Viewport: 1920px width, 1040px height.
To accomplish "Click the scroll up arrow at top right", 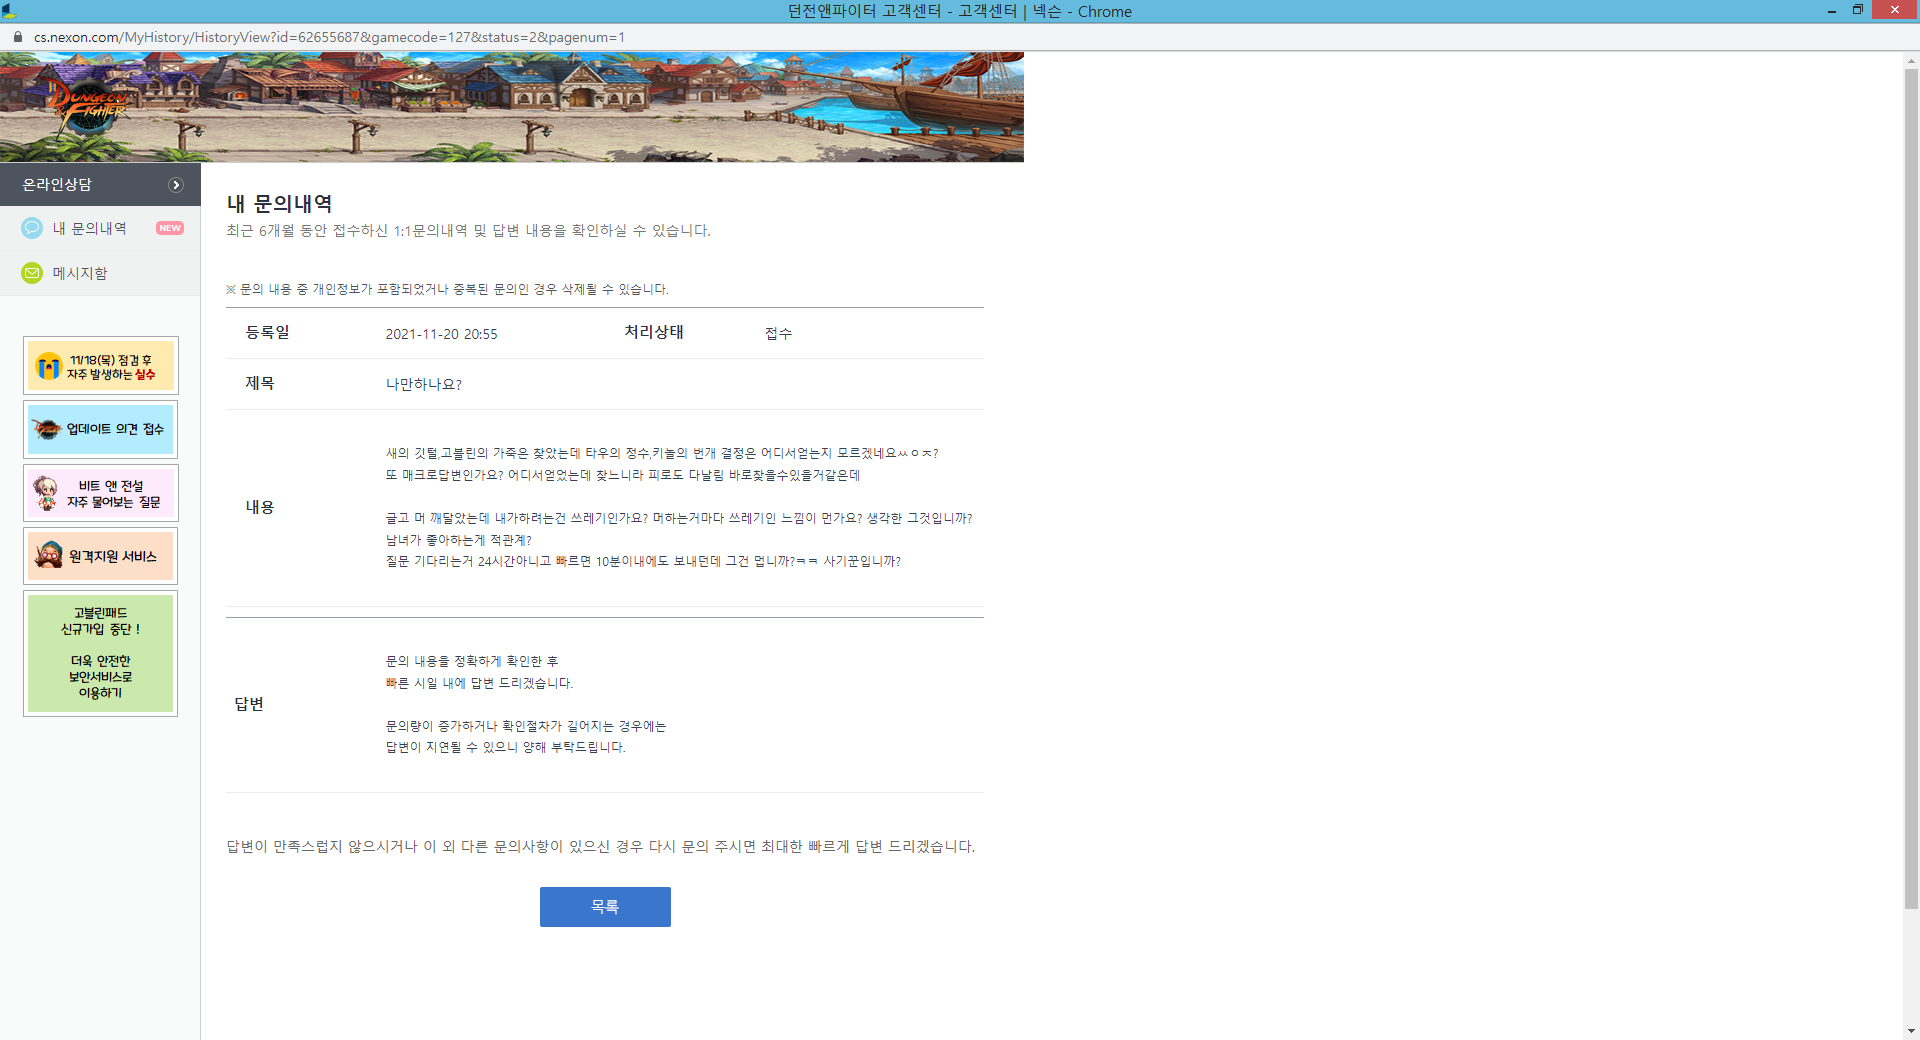I will pos(1911,61).
